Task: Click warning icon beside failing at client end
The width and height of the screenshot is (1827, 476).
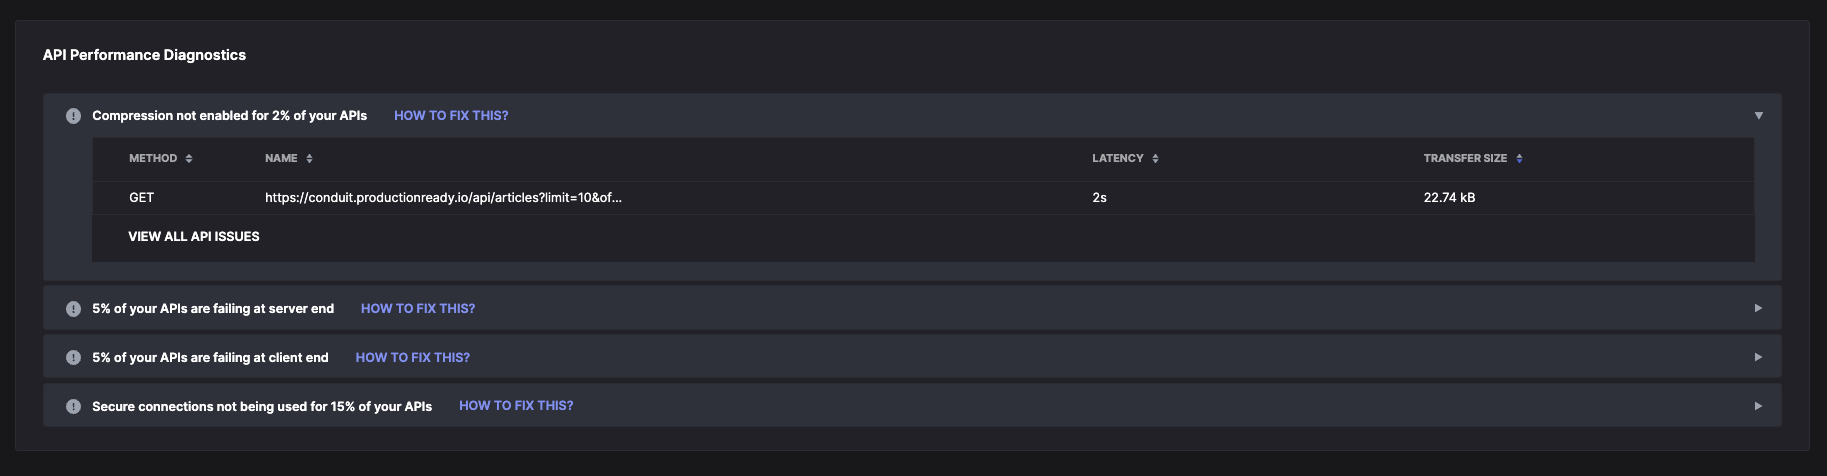Action: point(73,357)
